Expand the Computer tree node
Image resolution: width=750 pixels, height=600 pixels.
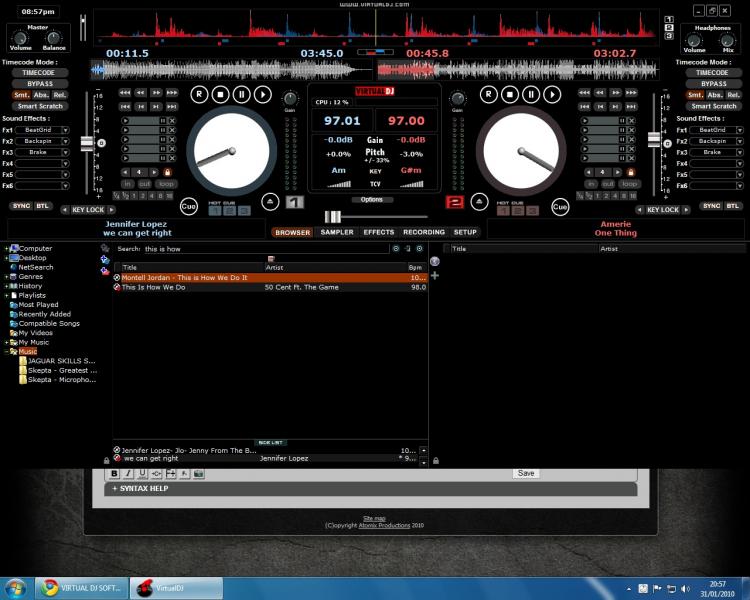6,249
